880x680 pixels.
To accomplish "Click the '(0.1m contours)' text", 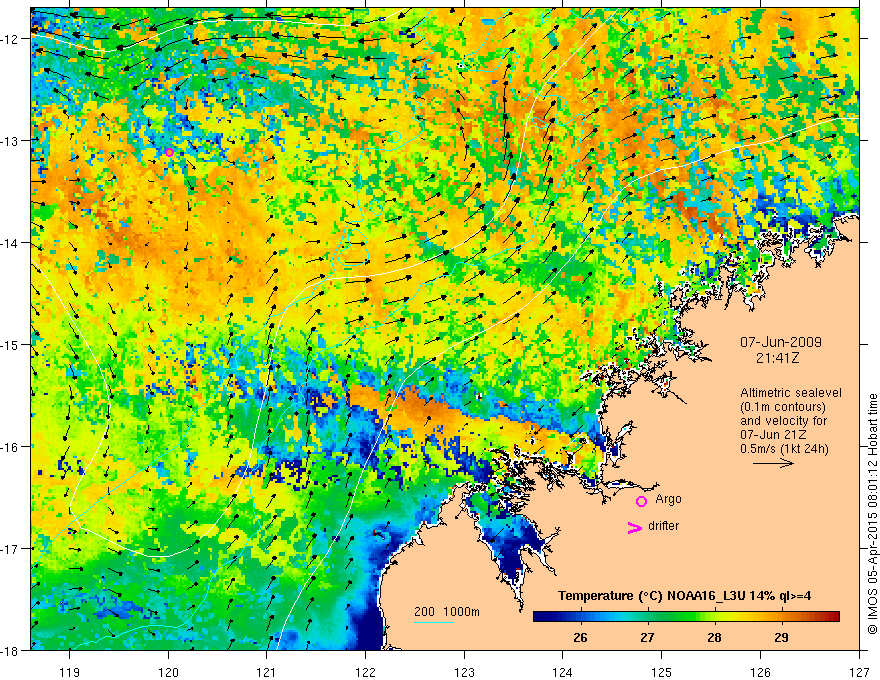I will 783,407.
